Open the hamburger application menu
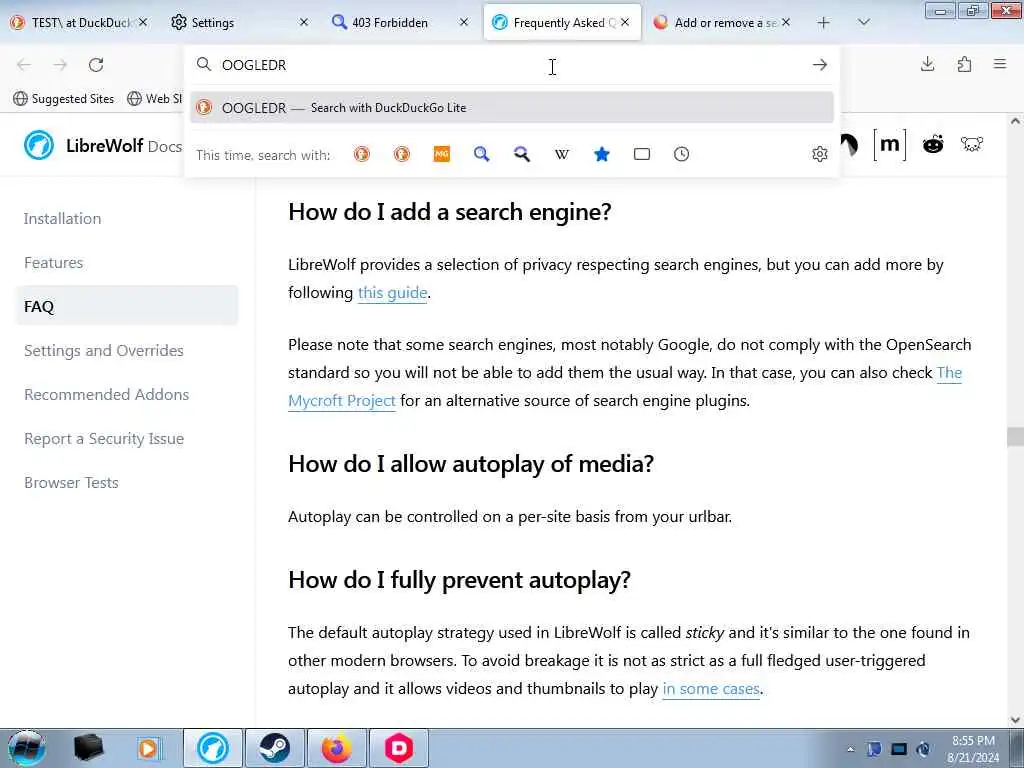The width and height of the screenshot is (1024, 768). [x=1000, y=64]
